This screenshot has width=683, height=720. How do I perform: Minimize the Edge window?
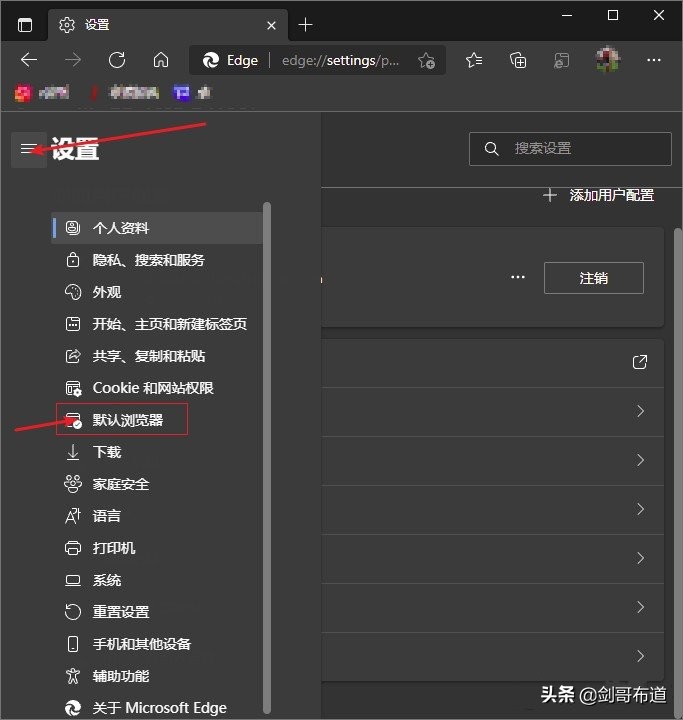[567, 16]
